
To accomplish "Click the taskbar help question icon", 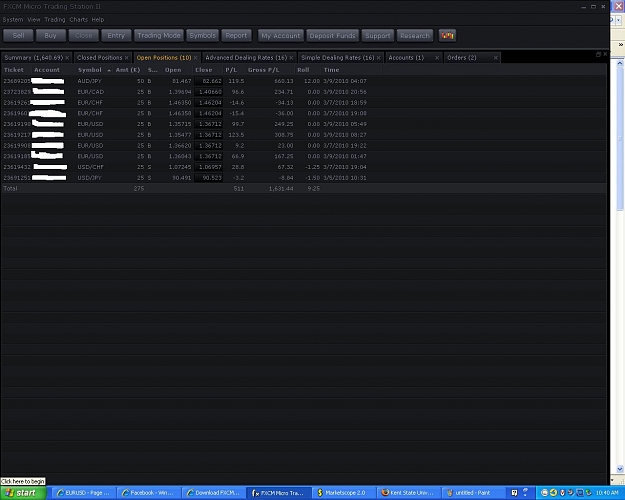I will pyautogui.click(x=514, y=493).
